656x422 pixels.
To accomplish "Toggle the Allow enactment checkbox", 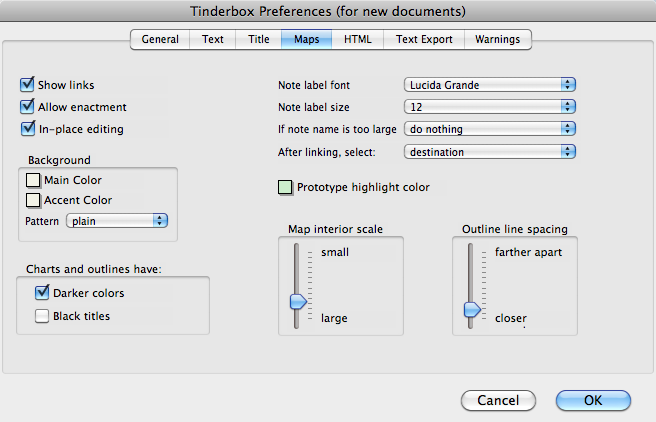I will [27, 107].
